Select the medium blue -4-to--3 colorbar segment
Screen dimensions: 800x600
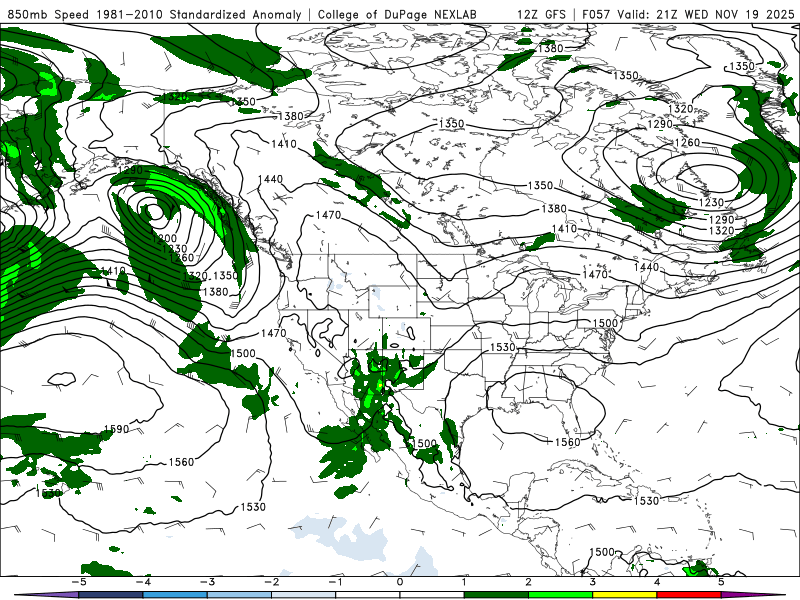click(175, 595)
